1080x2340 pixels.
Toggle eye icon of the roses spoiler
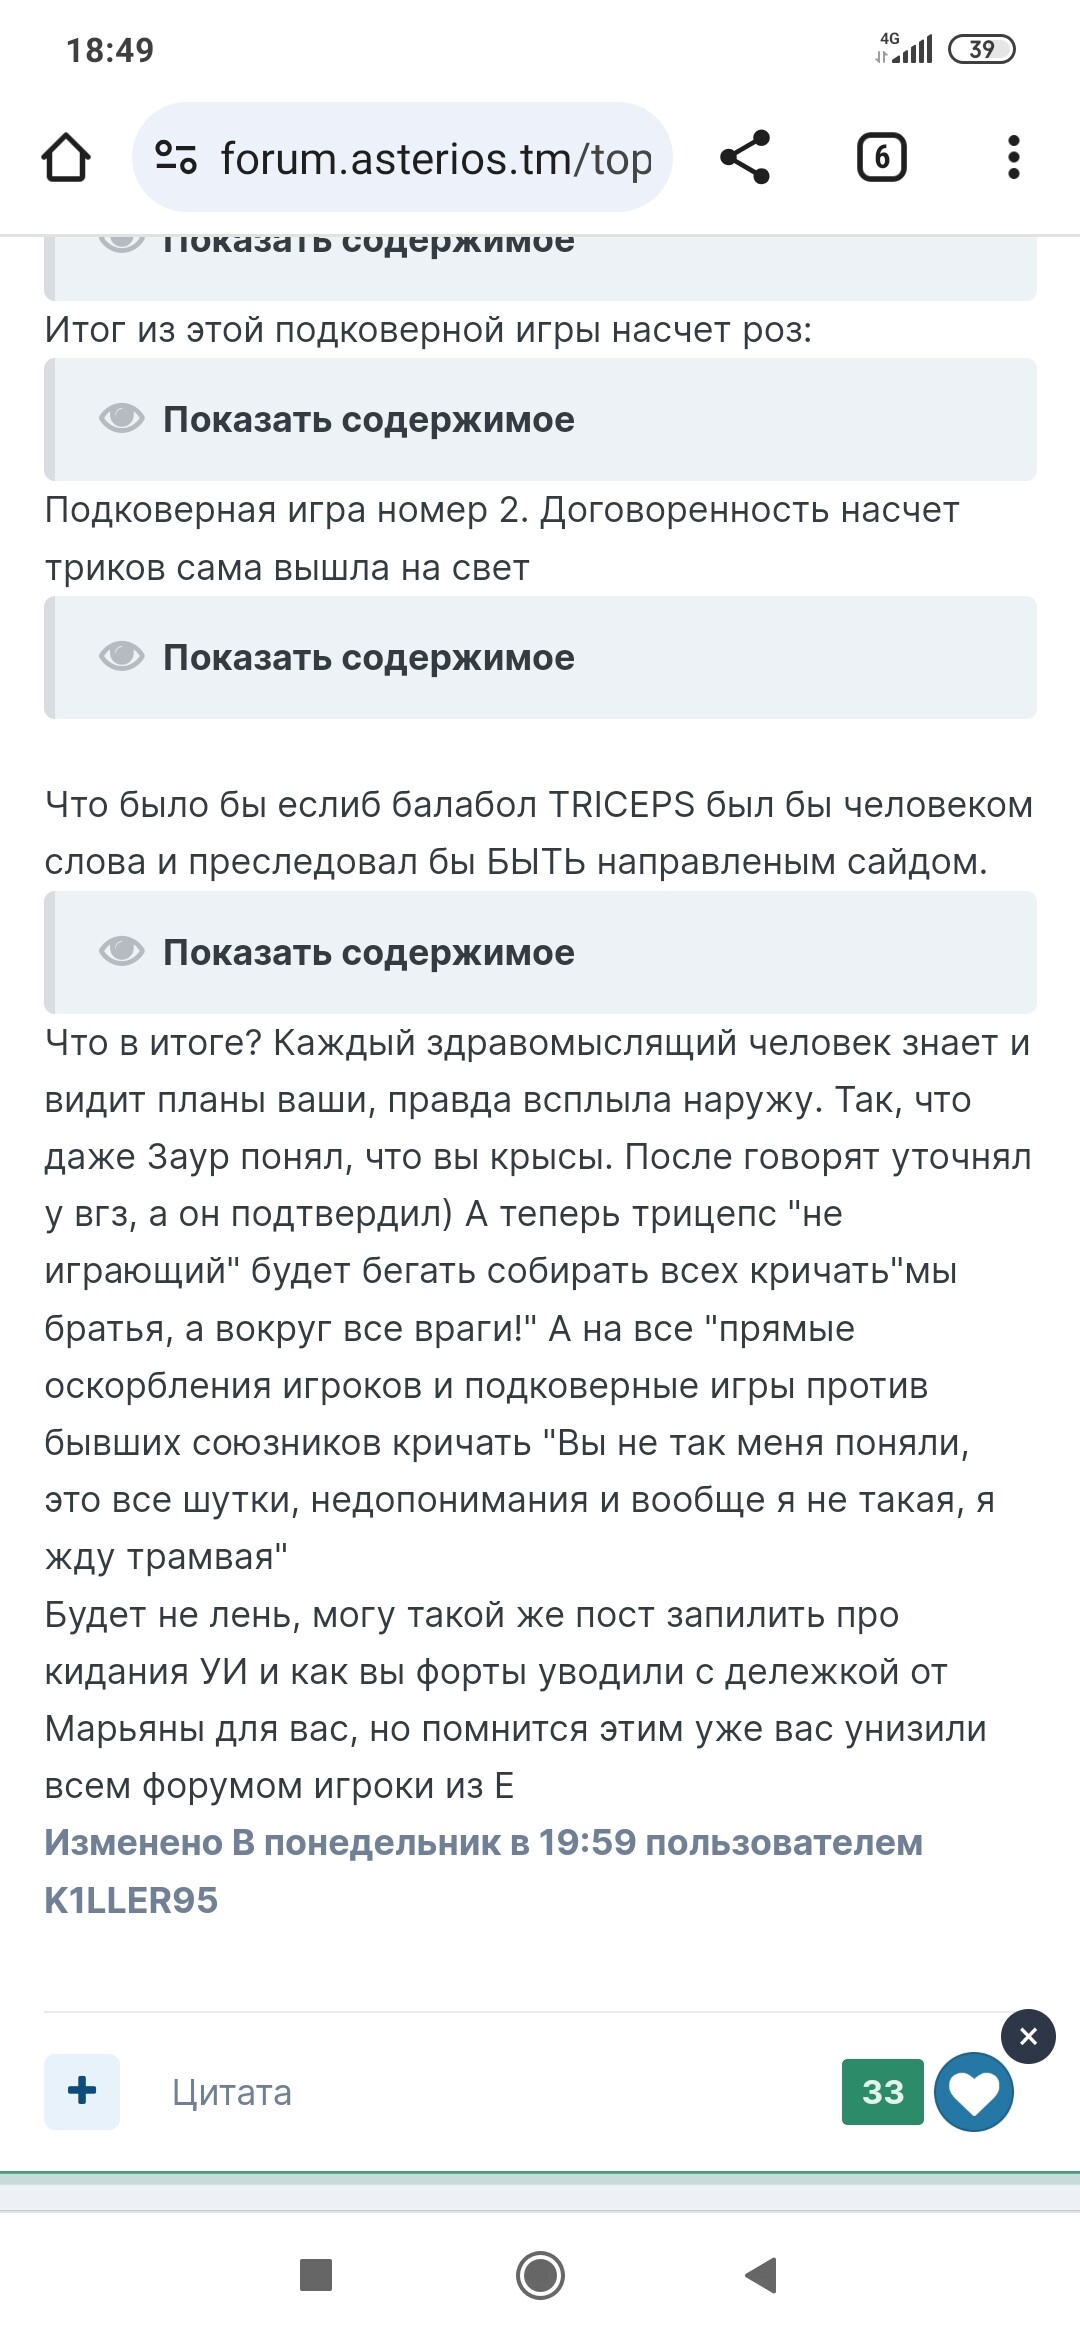(x=122, y=419)
